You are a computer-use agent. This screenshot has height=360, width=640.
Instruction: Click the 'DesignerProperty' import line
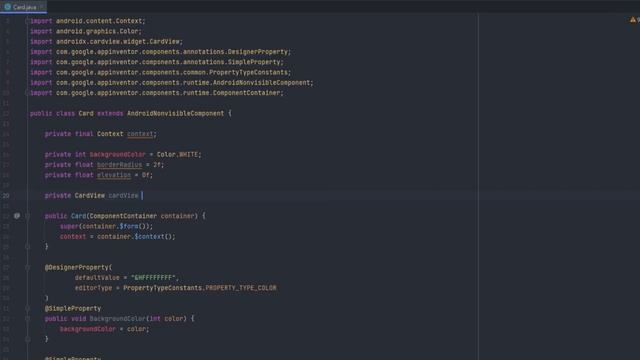click(160, 52)
